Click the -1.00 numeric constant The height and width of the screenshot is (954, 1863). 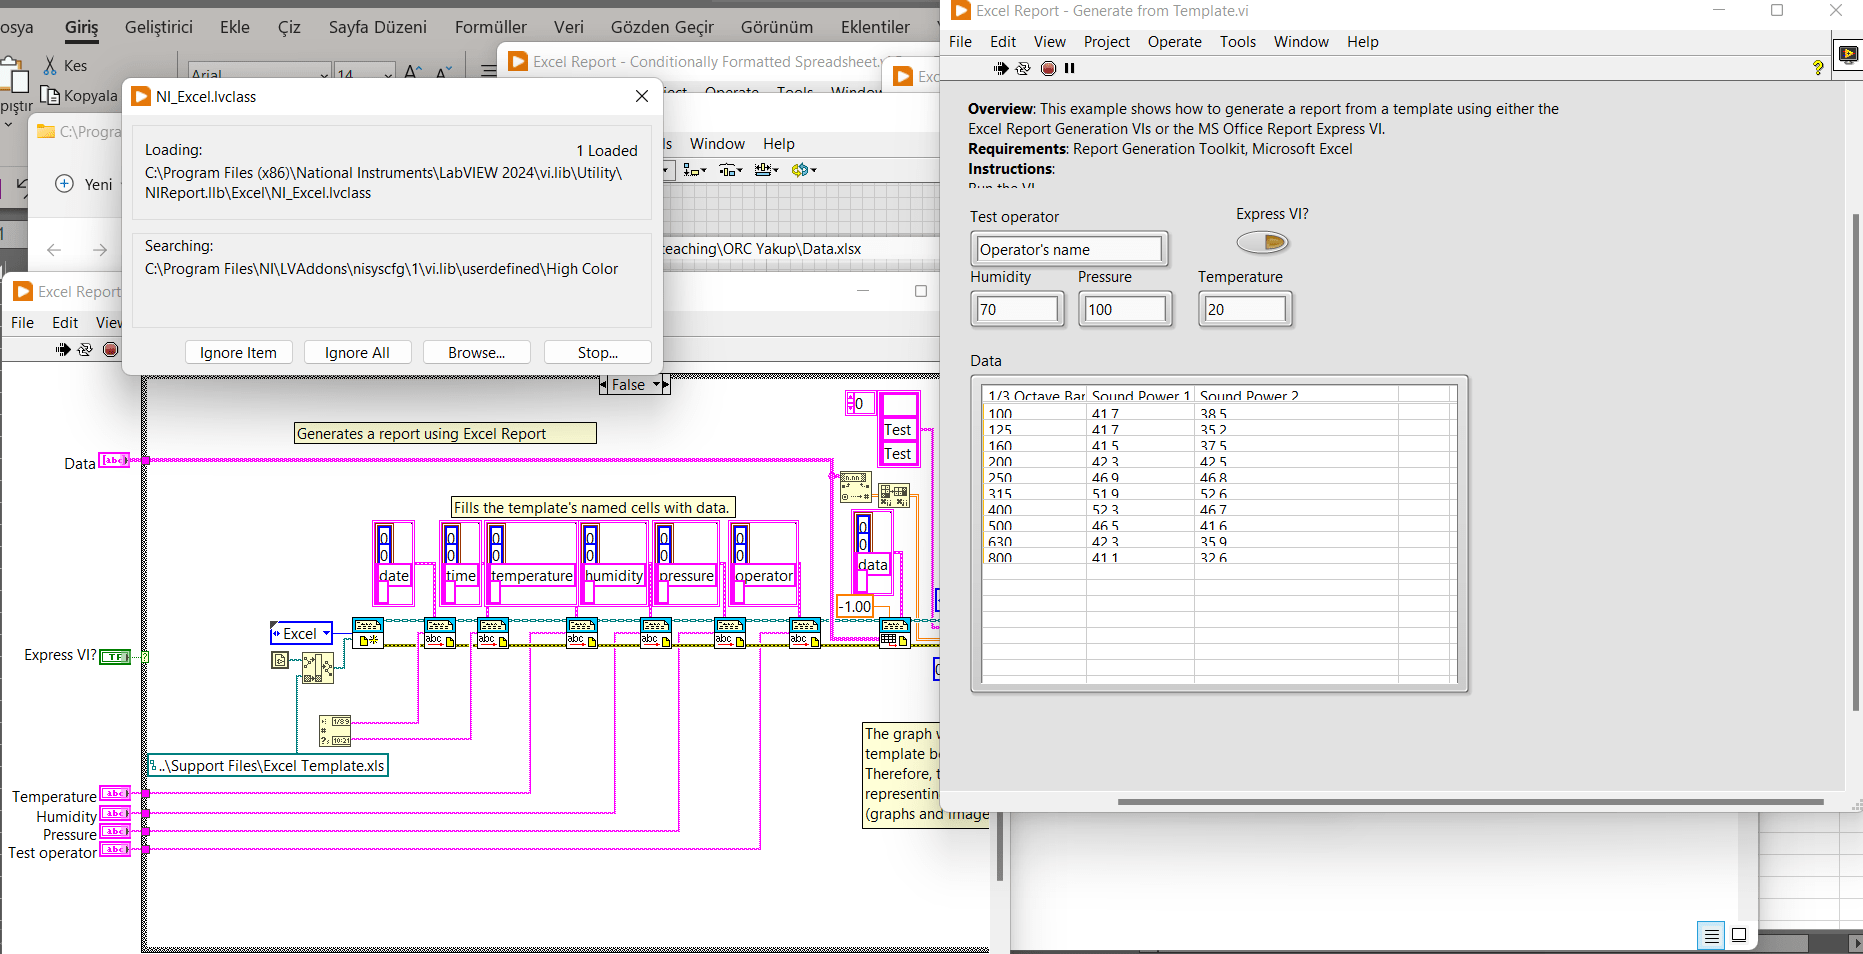[x=855, y=606]
